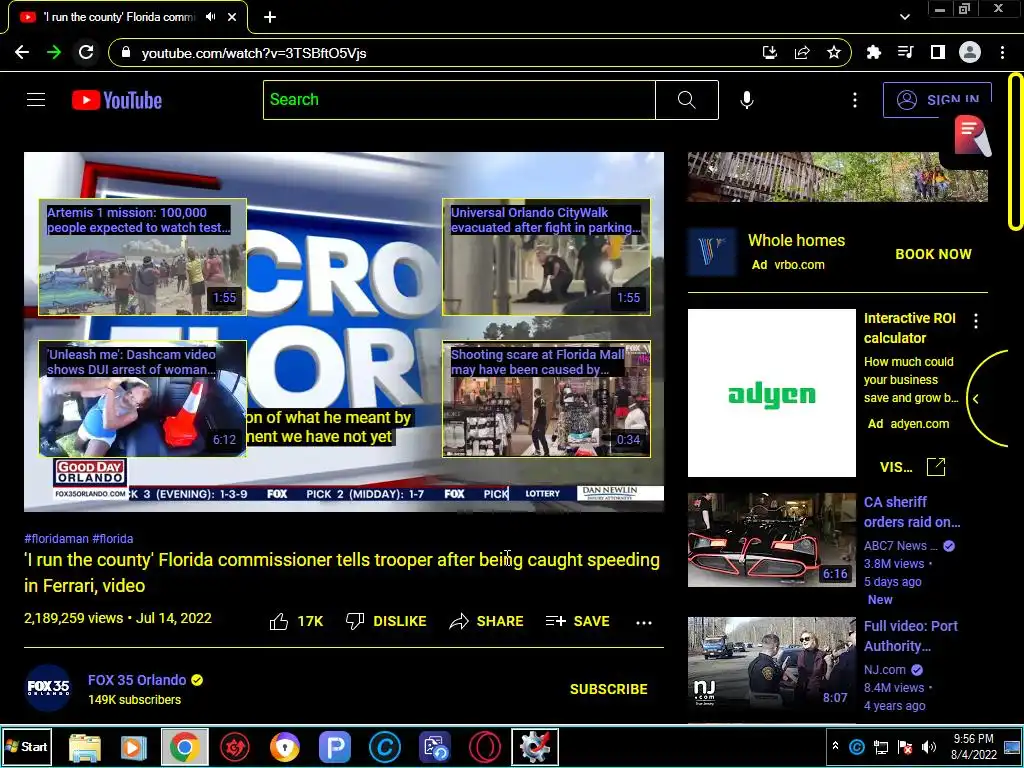
Task: Open the blue P app in taskbar
Action: (x=335, y=747)
